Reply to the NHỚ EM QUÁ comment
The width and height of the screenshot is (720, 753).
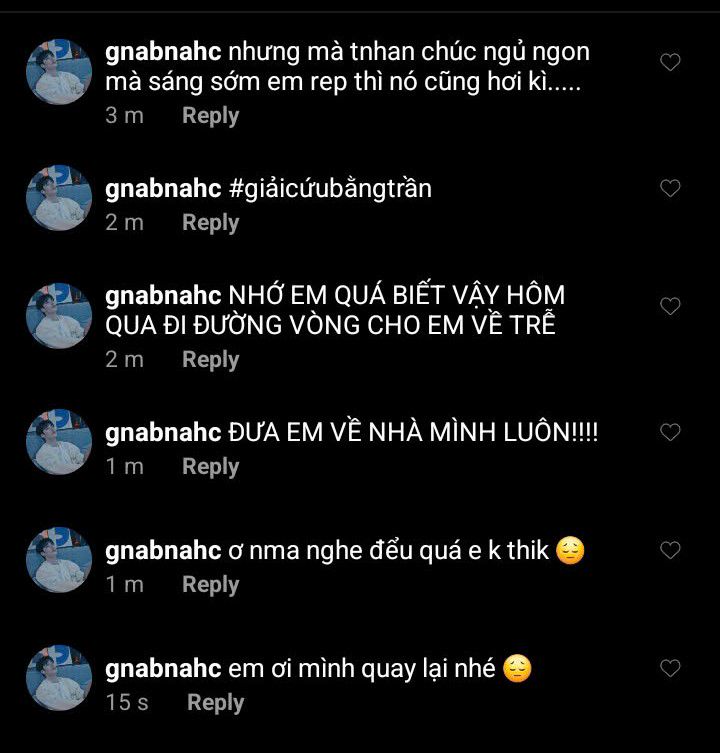[210, 360]
